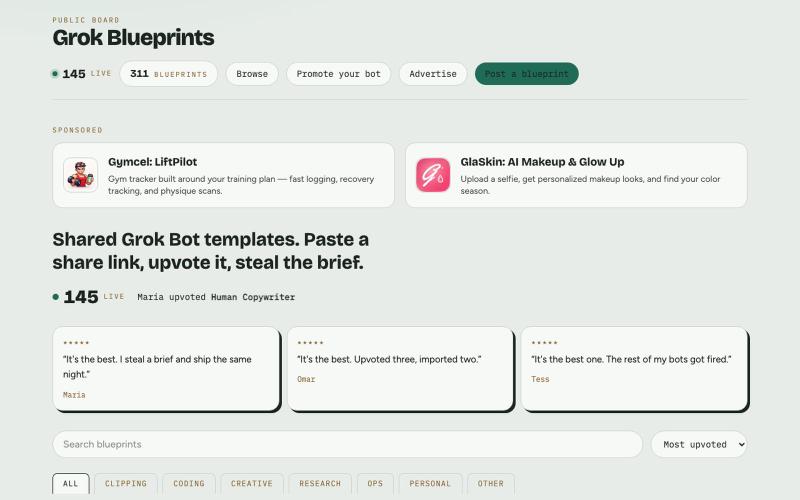Click the large 145 LIVE counter beside activity feed

pos(88,297)
